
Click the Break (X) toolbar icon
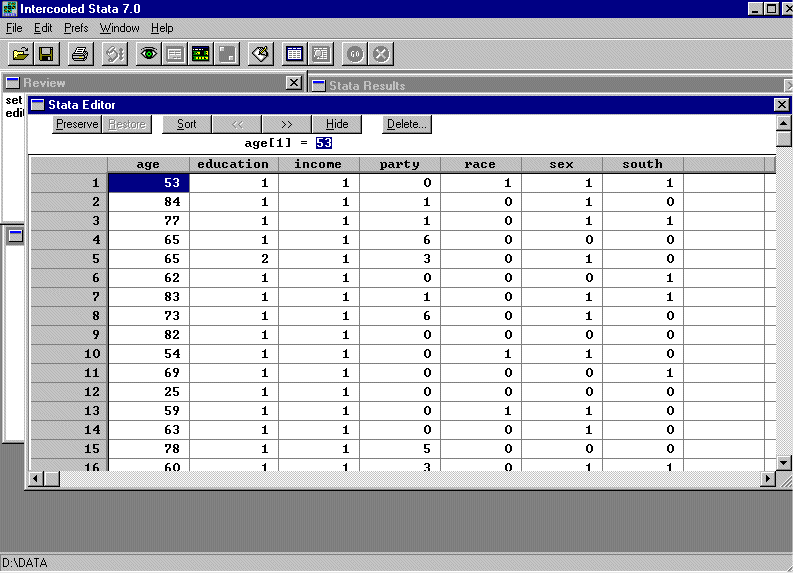(381, 54)
